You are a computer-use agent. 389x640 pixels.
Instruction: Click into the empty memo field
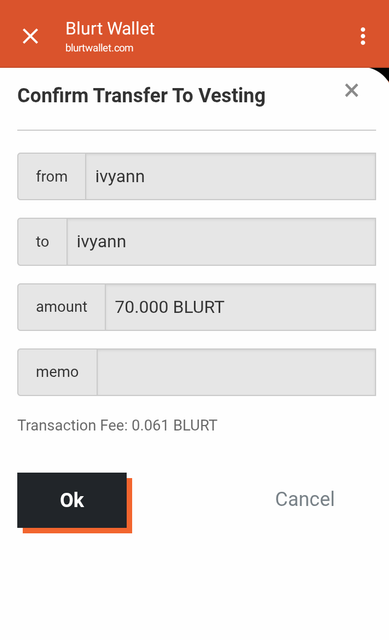pyautogui.click(x=236, y=372)
